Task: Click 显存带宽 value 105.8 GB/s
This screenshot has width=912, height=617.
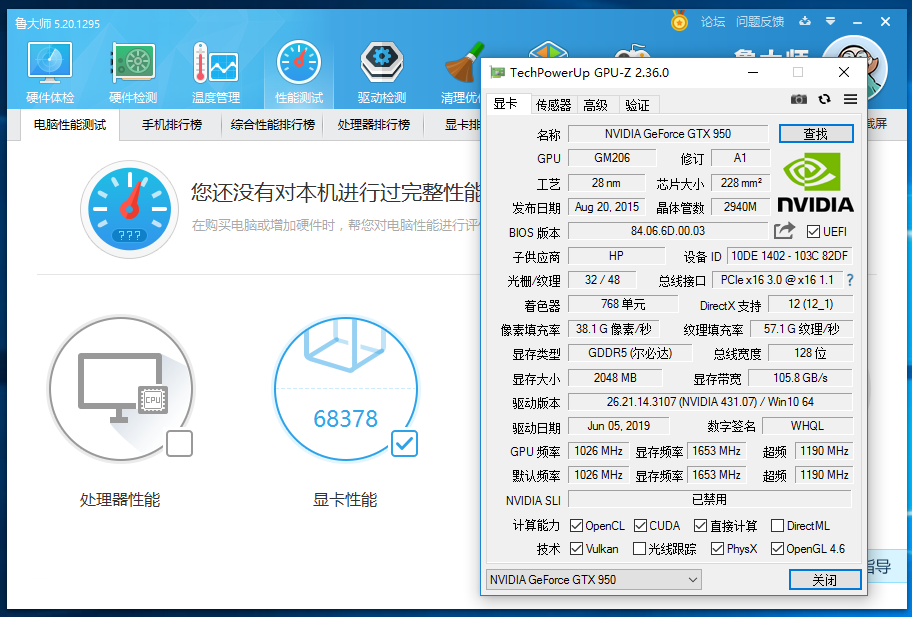Action: pos(800,378)
